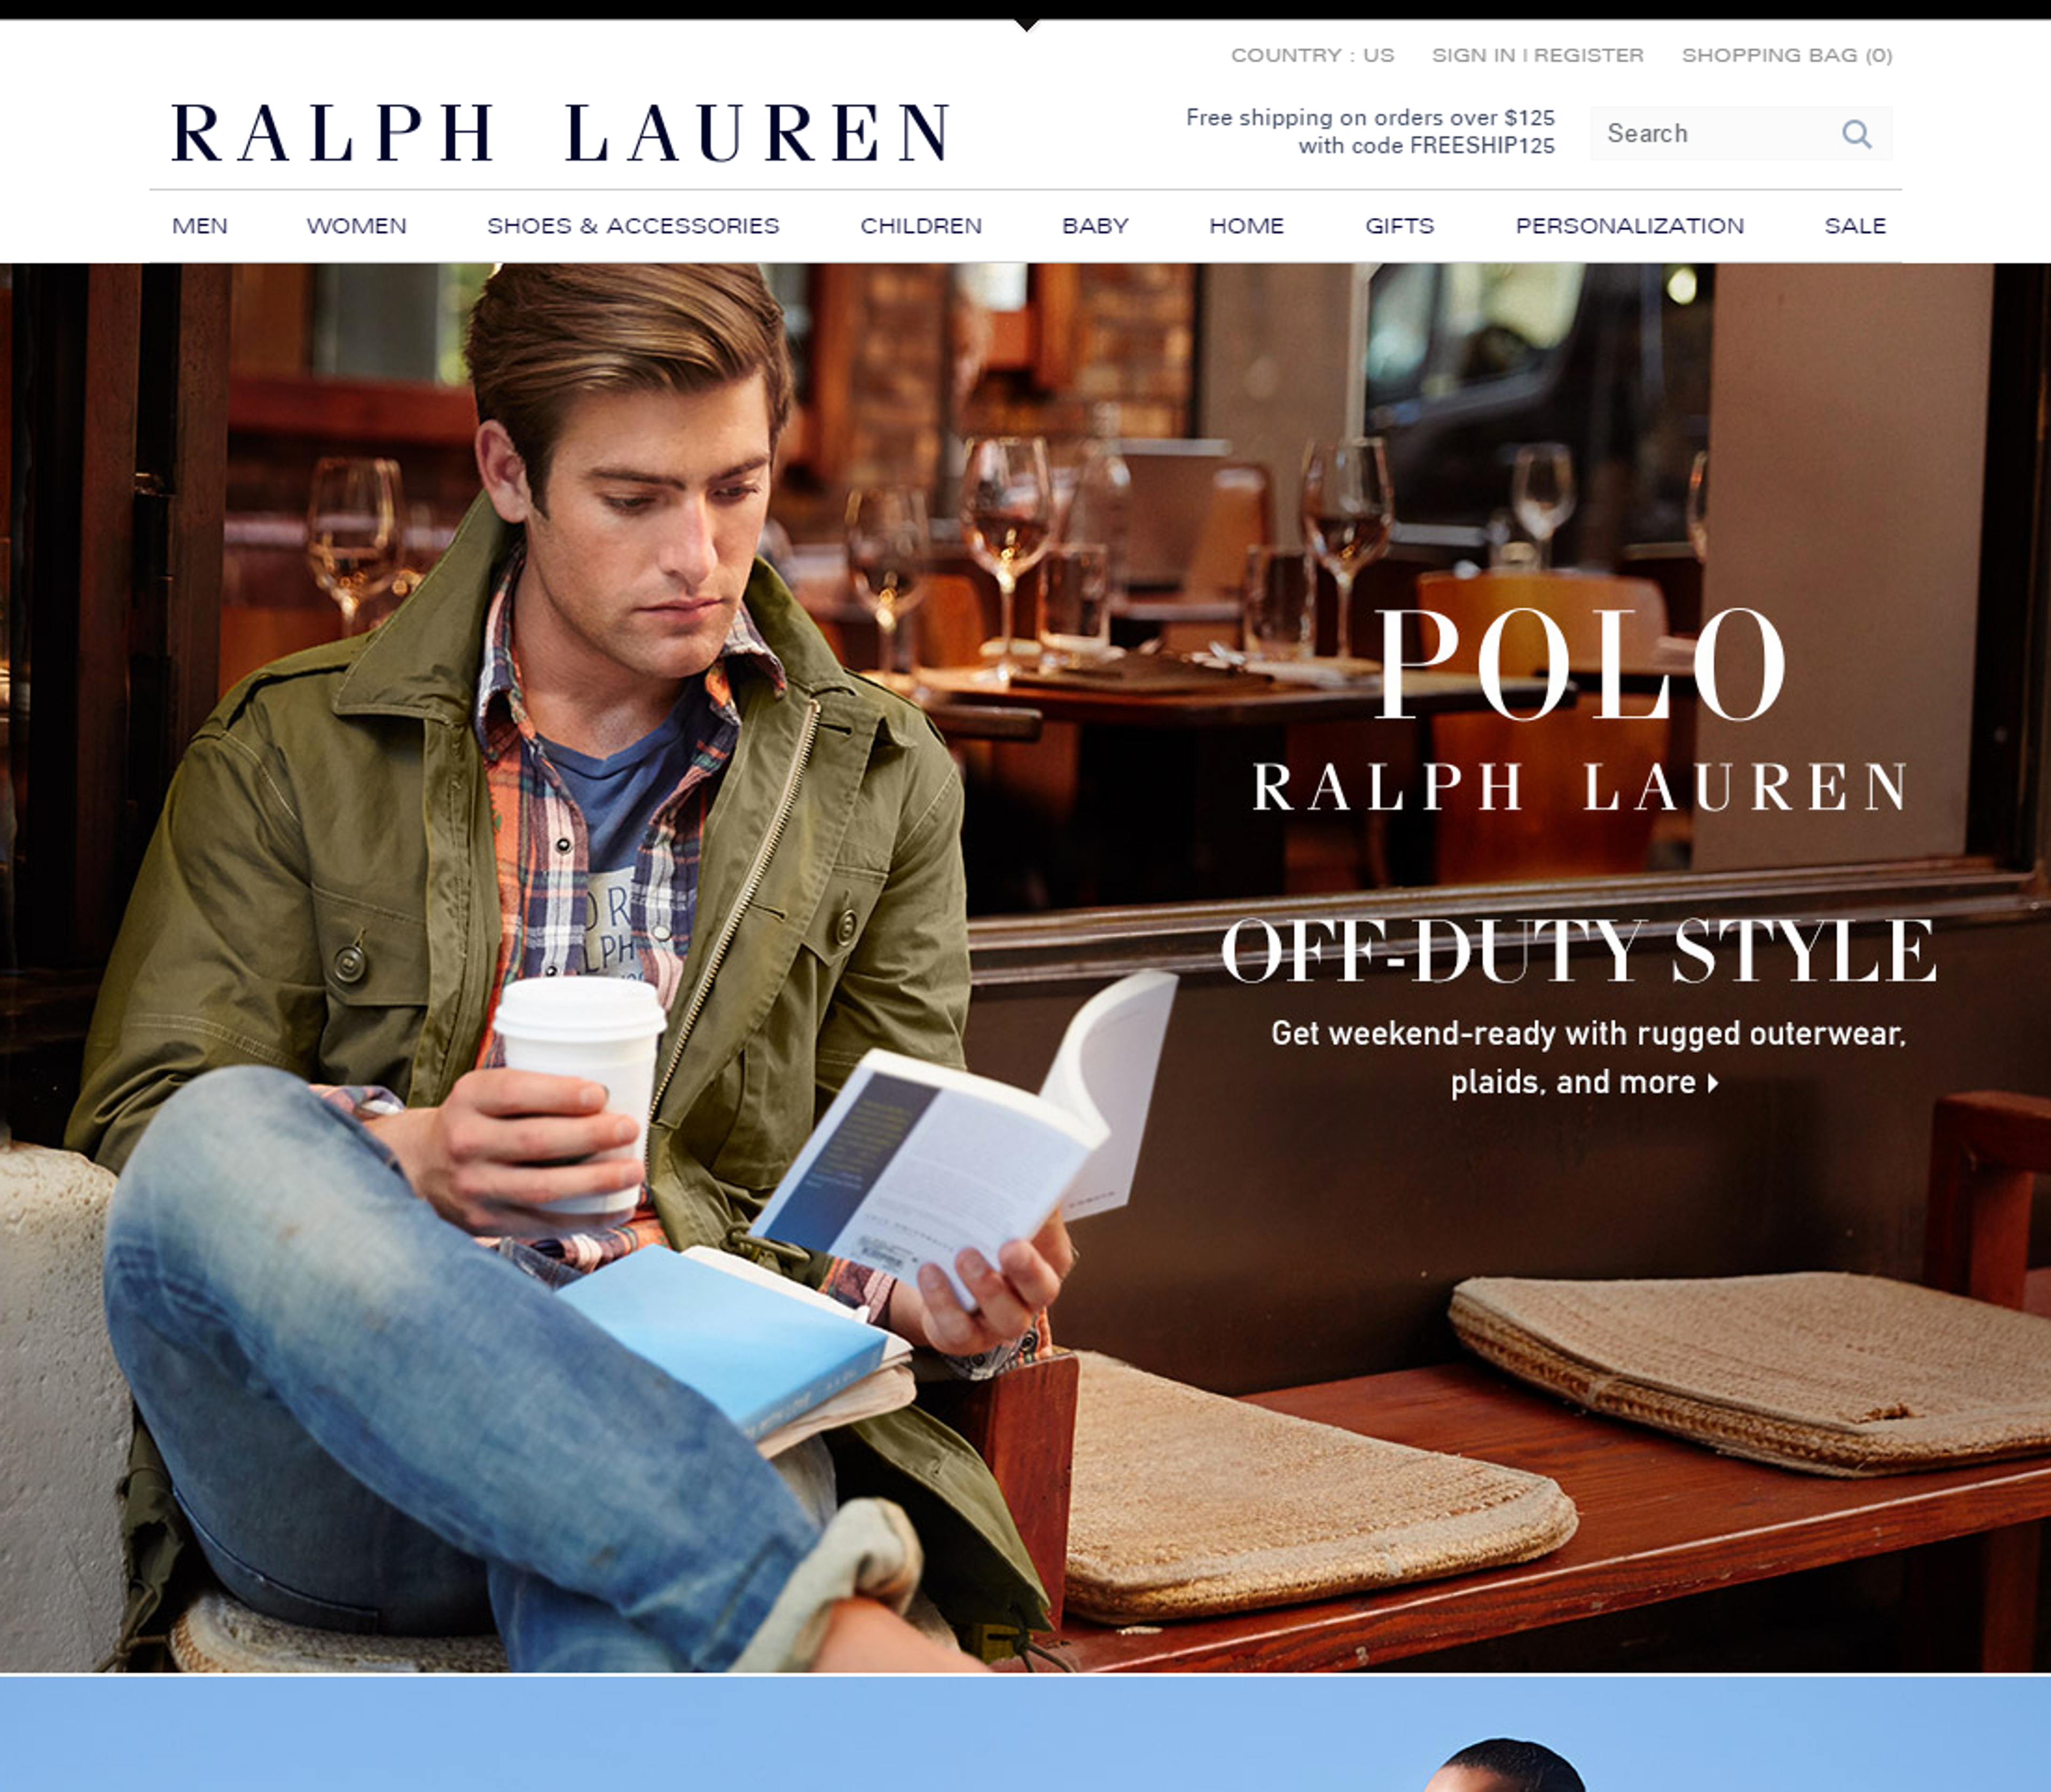Open the BABY menu

(x=1095, y=226)
